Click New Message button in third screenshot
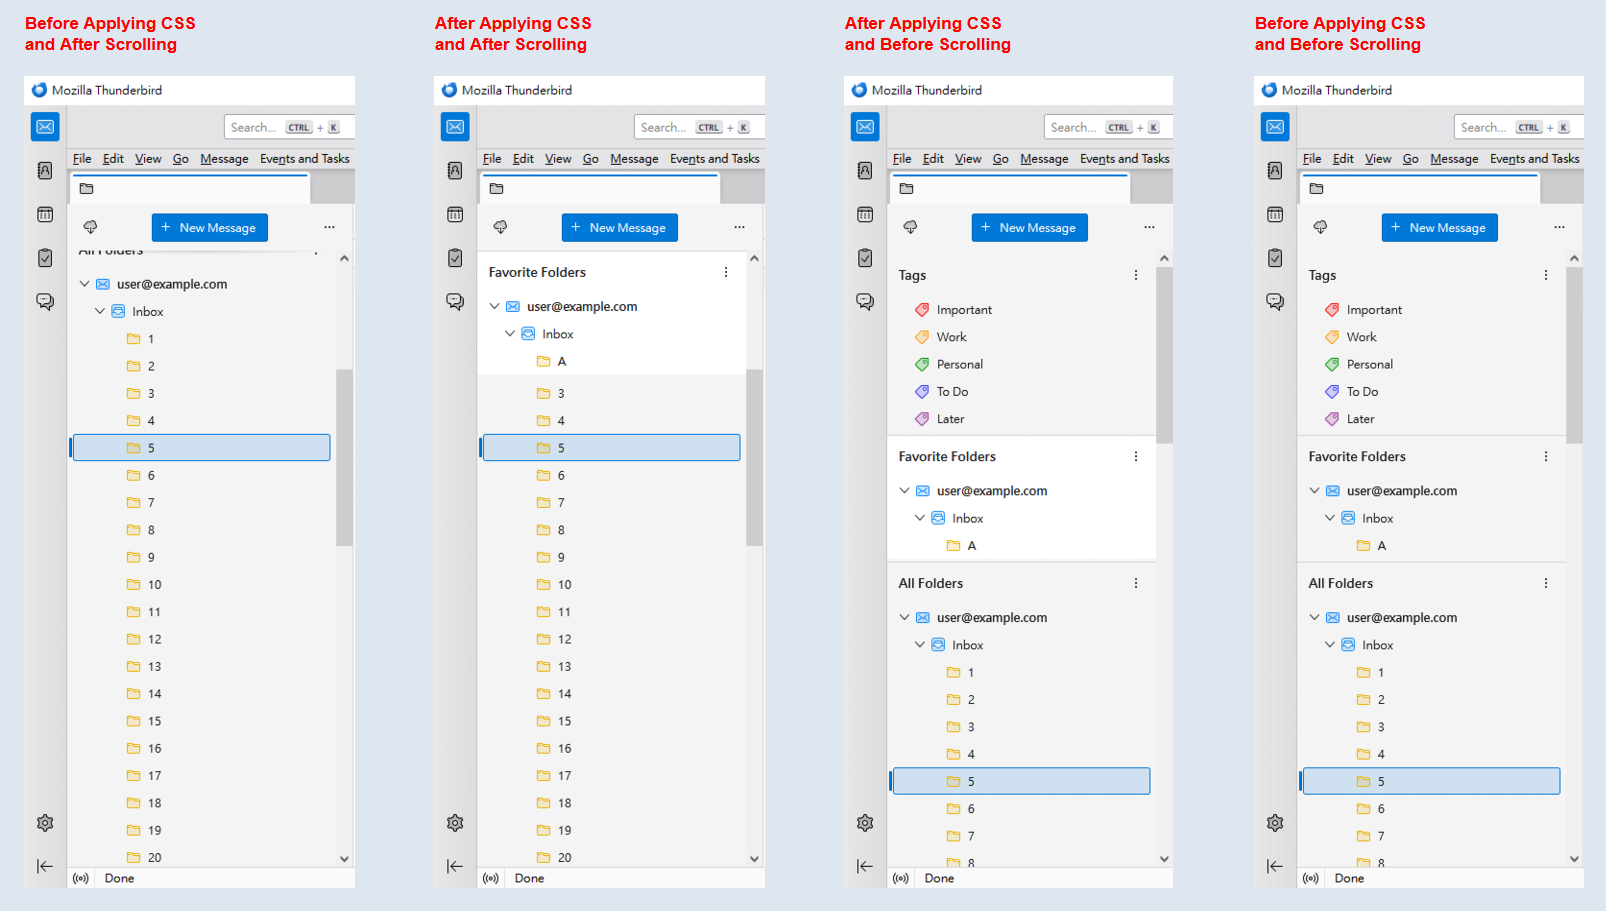The height and width of the screenshot is (911, 1606). (x=1029, y=228)
